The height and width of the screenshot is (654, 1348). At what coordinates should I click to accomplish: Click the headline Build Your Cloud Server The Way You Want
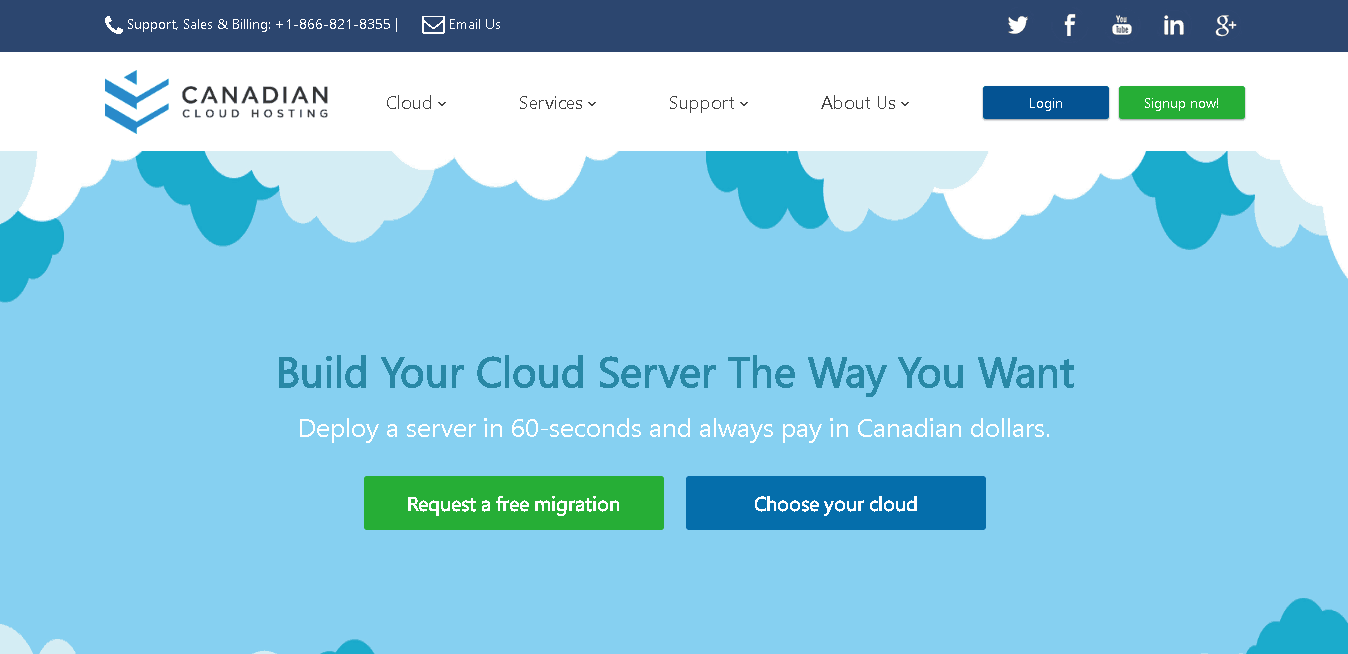click(675, 373)
